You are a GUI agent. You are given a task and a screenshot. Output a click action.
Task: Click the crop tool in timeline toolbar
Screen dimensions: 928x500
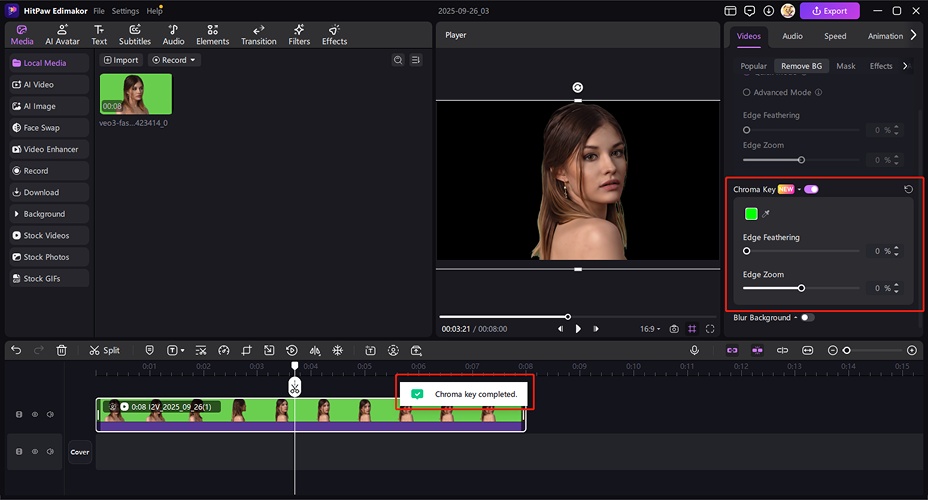(x=246, y=350)
